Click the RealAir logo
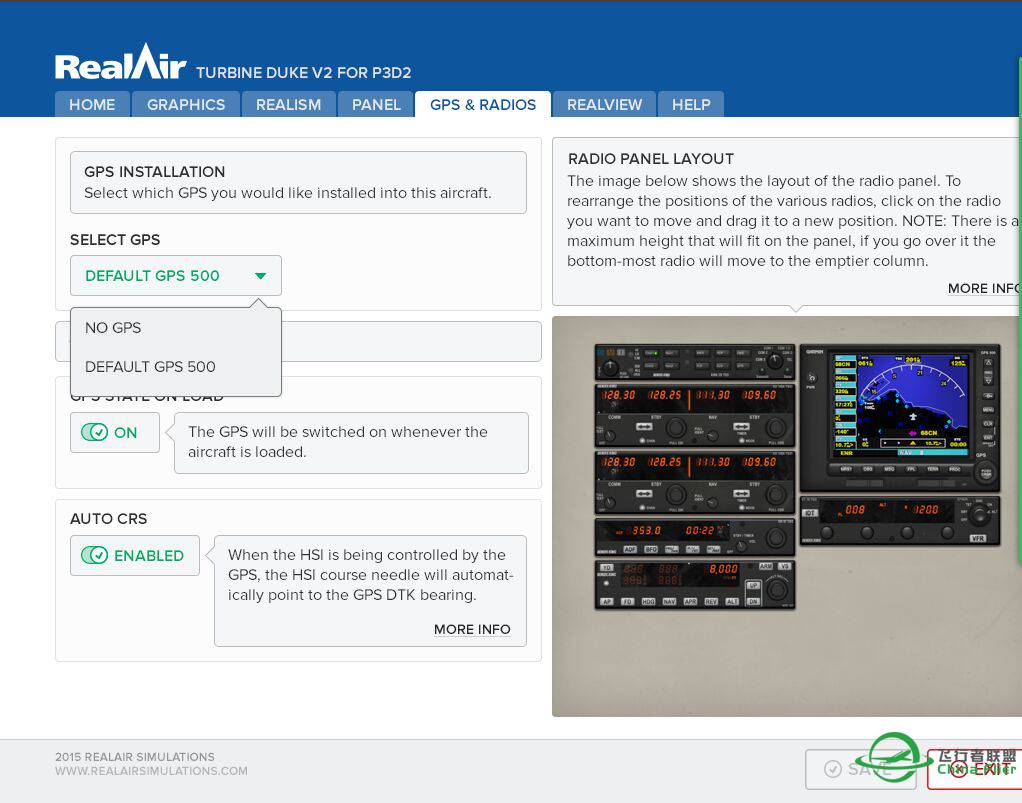The width and height of the screenshot is (1022, 803). coord(121,62)
